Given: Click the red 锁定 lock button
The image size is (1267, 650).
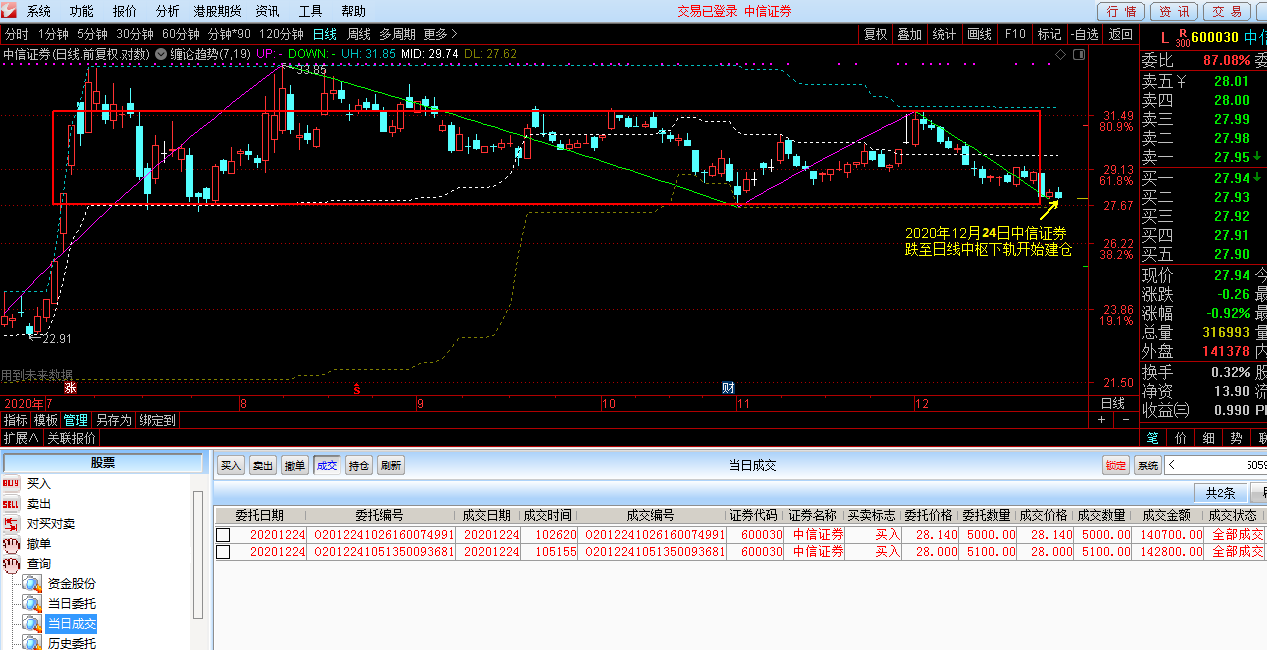Looking at the screenshot, I should click(x=1116, y=465).
